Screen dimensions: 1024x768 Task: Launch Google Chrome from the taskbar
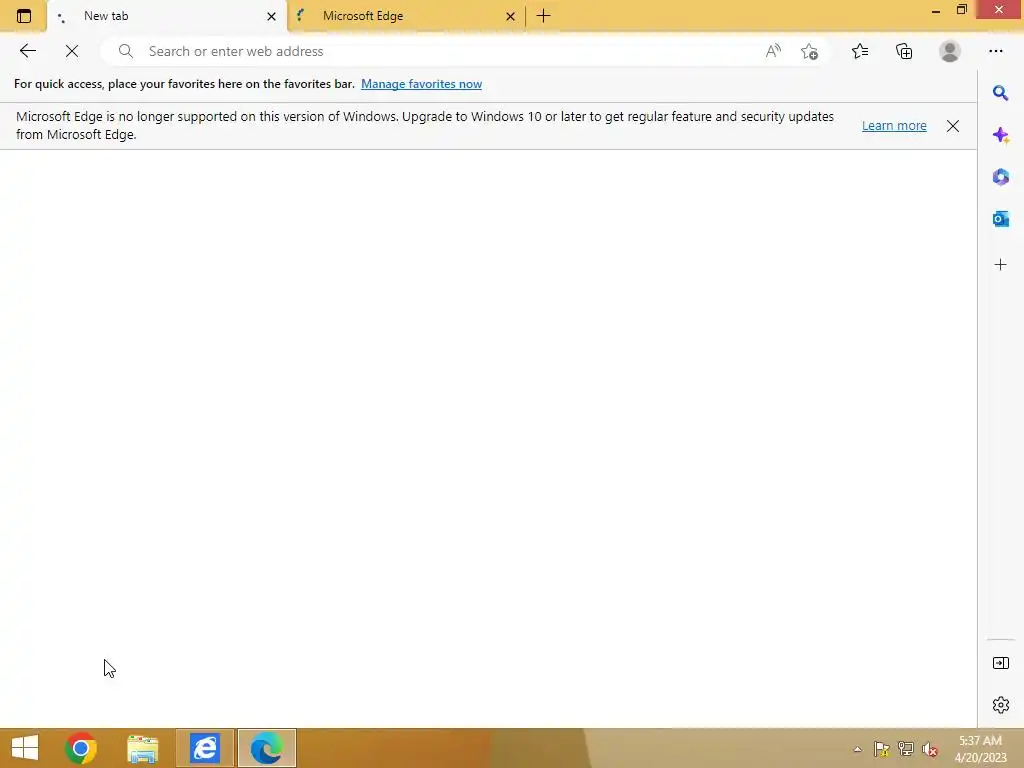pyautogui.click(x=81, y=748)
